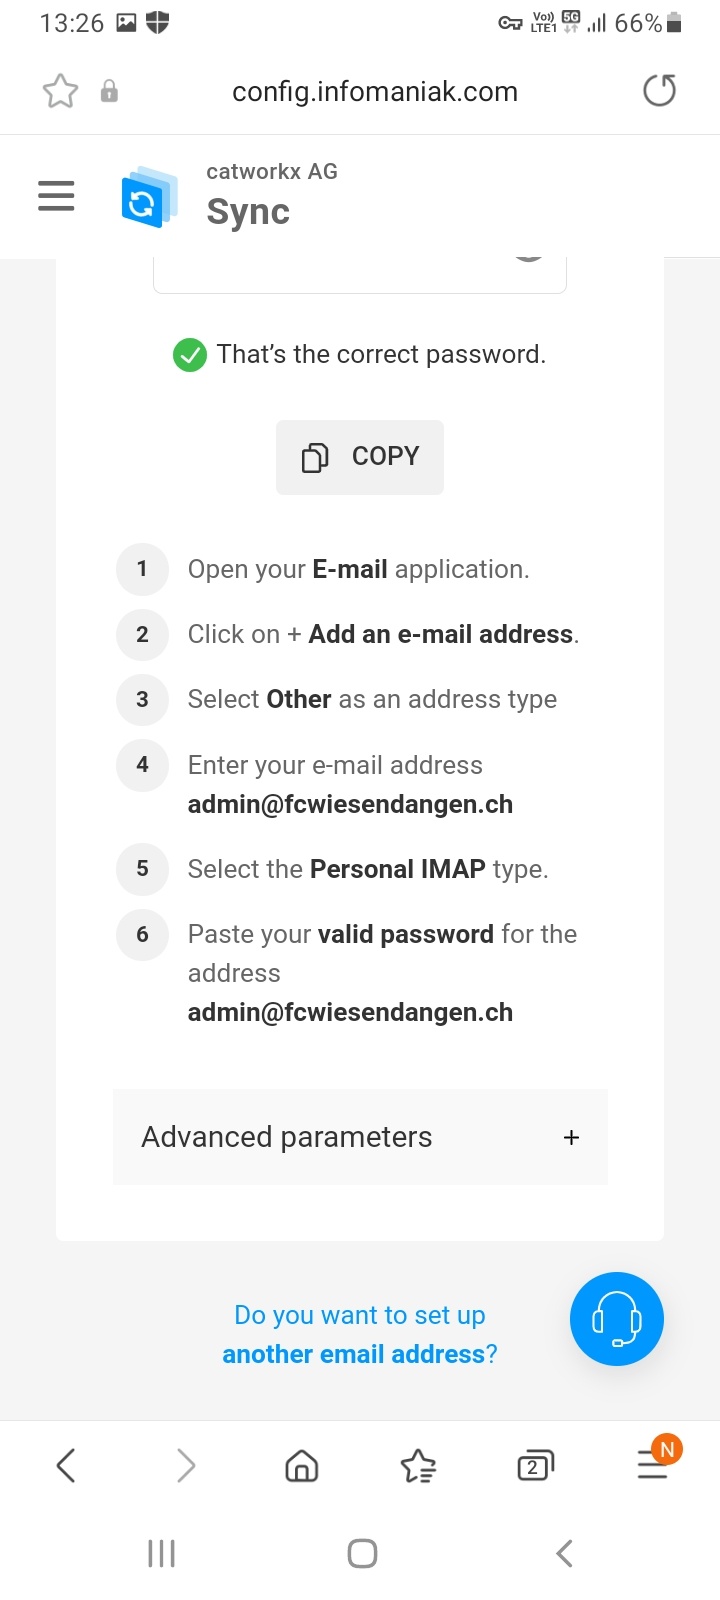The height and width of the screenshot is (1600, 720).
Task: Open the hamburger menu in the Sync header
Action: pyautogui.click(x=56, y=196)
